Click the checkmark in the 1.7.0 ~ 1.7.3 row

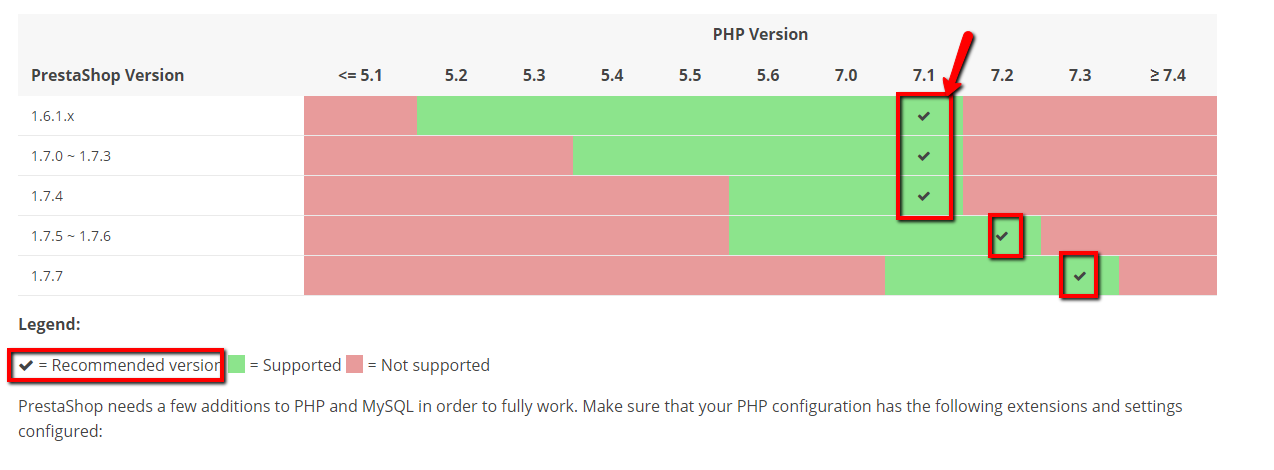point(924,156)
